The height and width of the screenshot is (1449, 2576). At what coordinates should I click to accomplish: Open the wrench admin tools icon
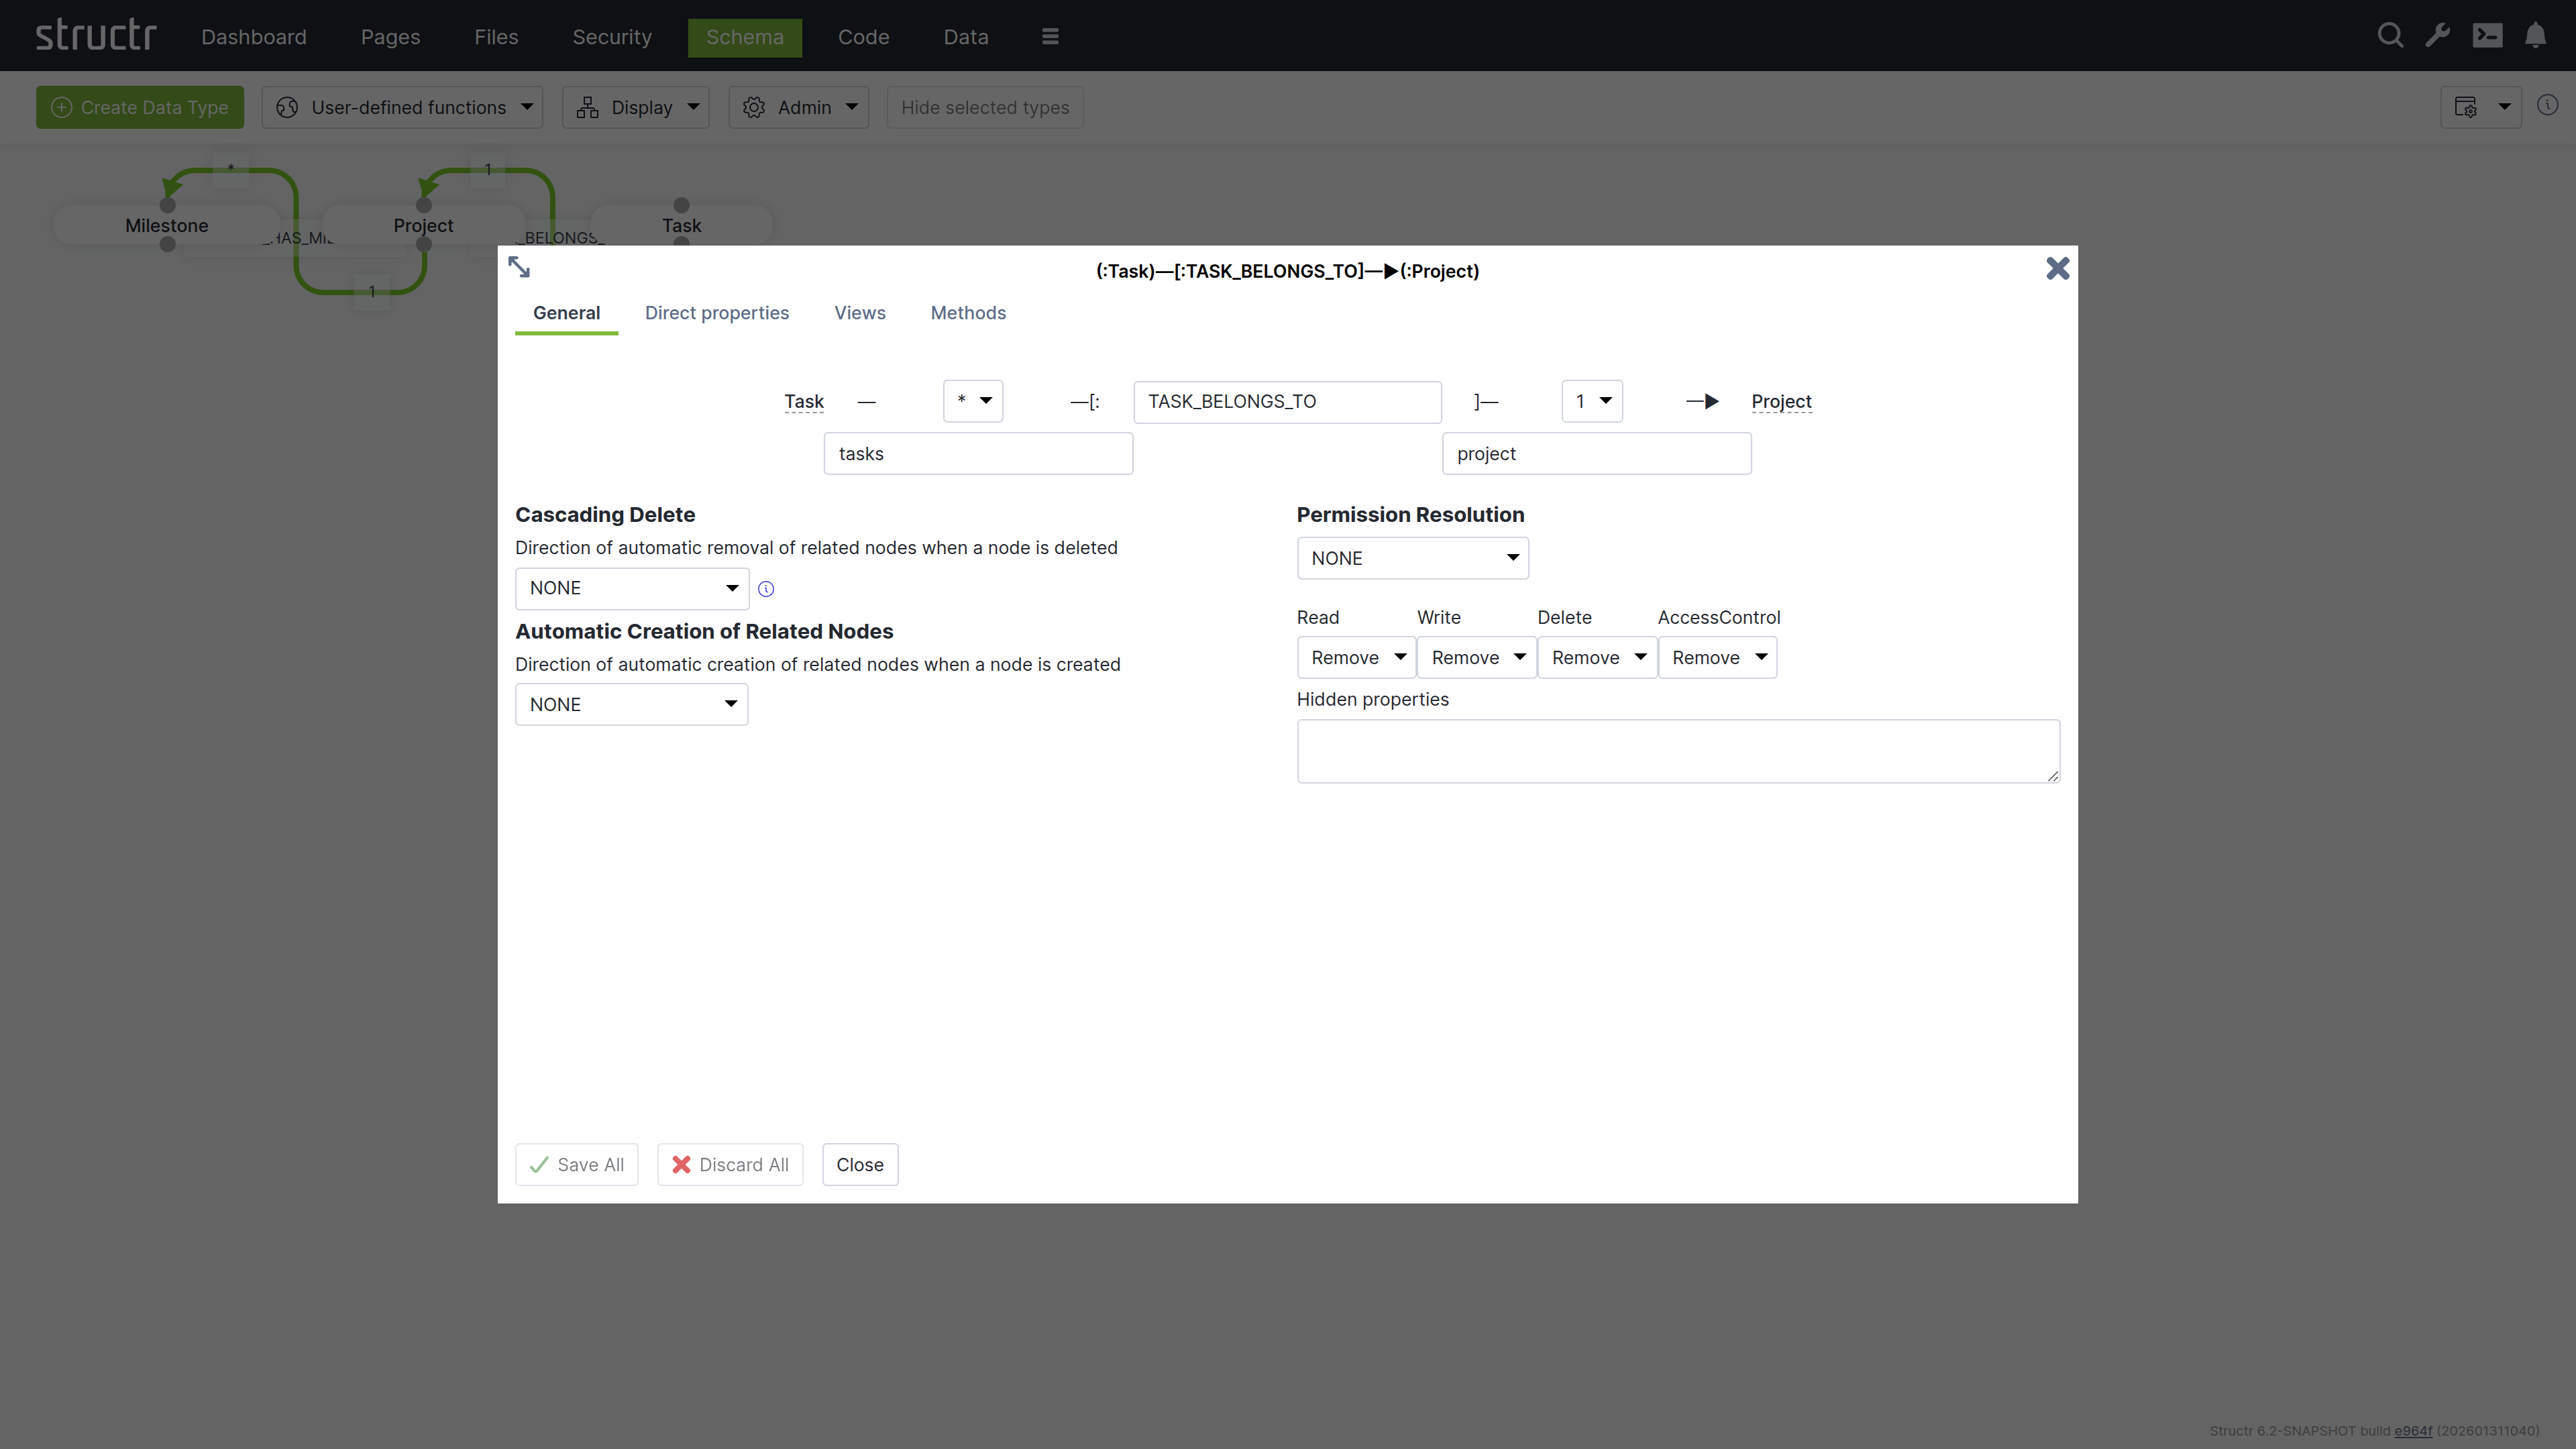coord(2438,36)
